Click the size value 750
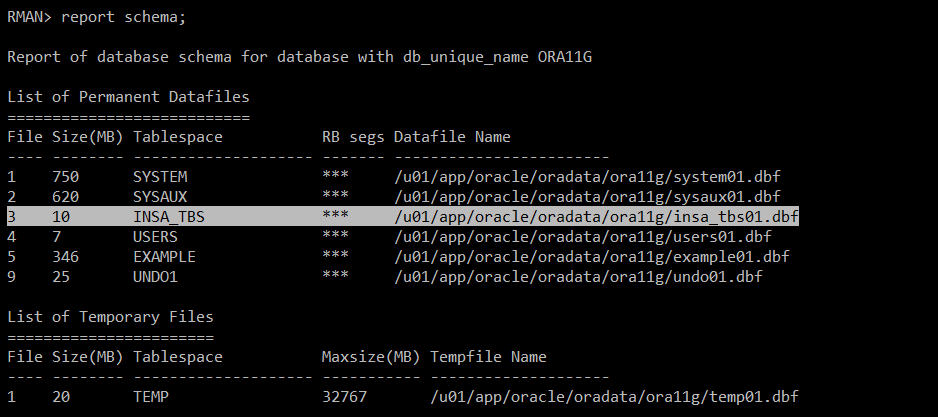The height and width of the screenshot is (417, 938). 65,177
